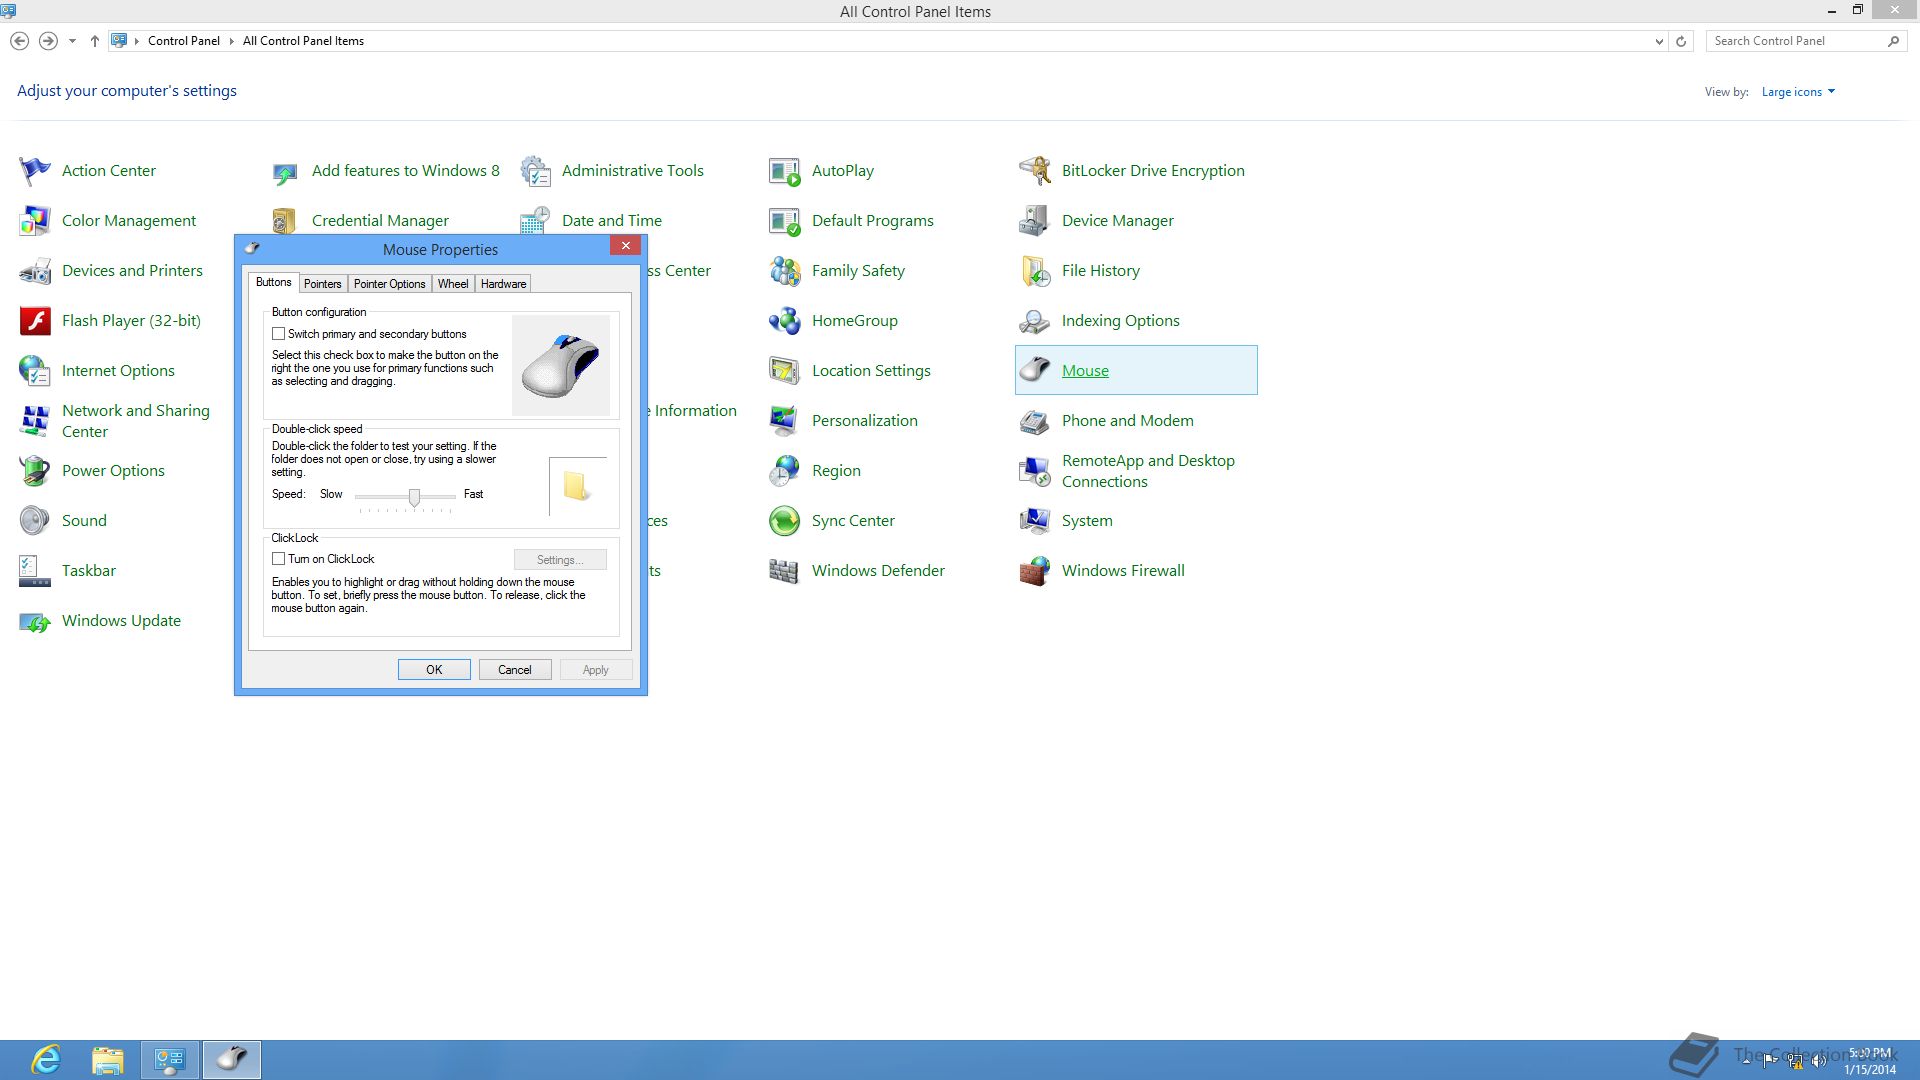Screen dimensions: 1920x1080
Task: Open the Sync Center green icon
Action: point(785,521)
